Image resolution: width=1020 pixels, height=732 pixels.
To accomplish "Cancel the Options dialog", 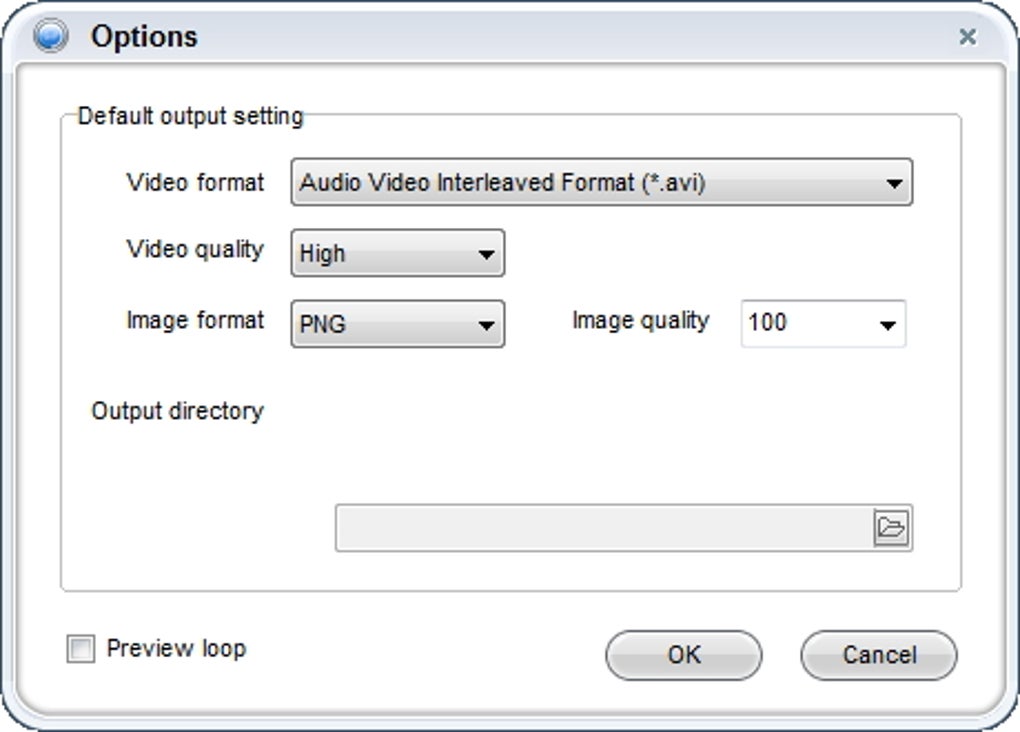I will pos(879,655).
